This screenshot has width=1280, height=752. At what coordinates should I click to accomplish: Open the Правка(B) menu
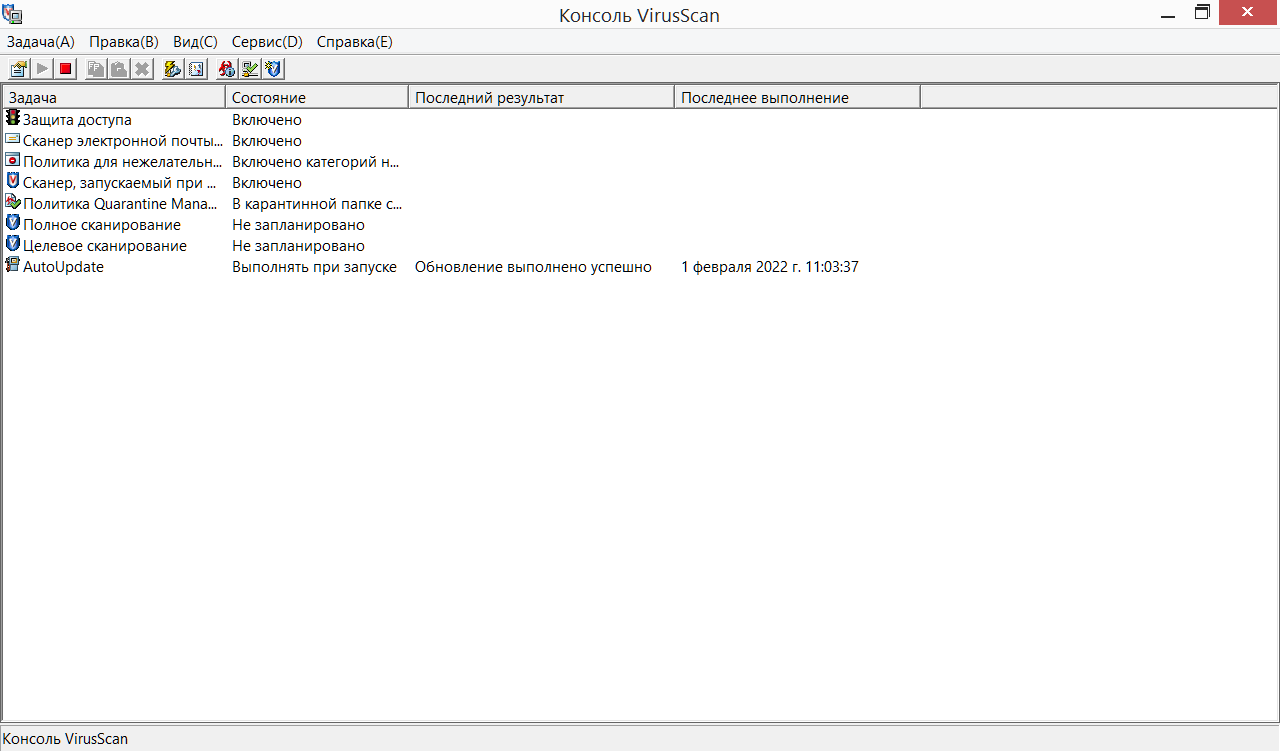(x=124, y=42)
